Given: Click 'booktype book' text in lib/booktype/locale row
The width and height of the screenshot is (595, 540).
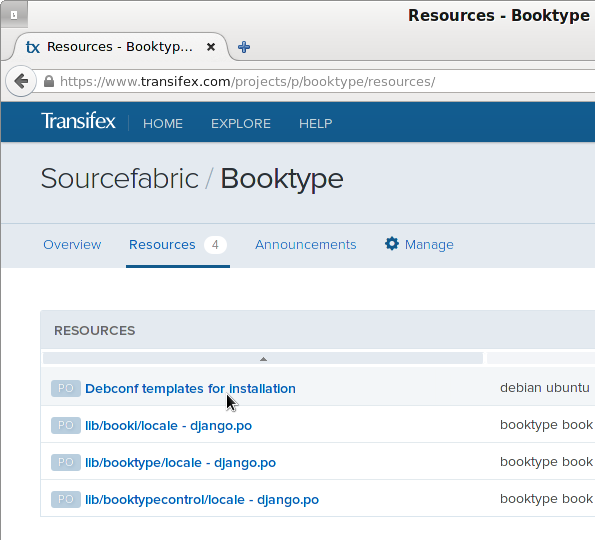Looking at the screenshot, I should pos(546,461).
